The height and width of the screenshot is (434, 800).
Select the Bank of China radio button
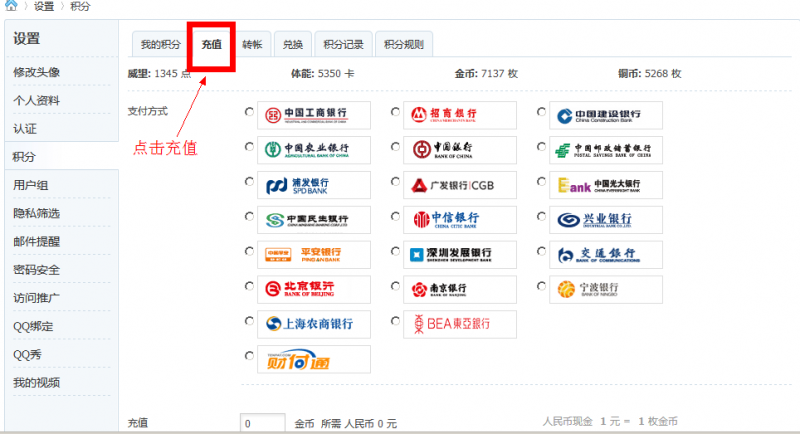[396, 148]
